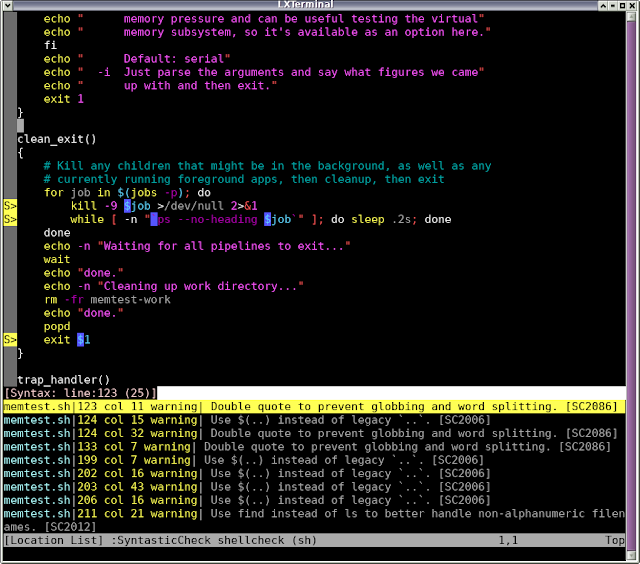Click the 'rm -fr memtest-work' line
The image size is (640, 564).
click(x=107, y=300)
